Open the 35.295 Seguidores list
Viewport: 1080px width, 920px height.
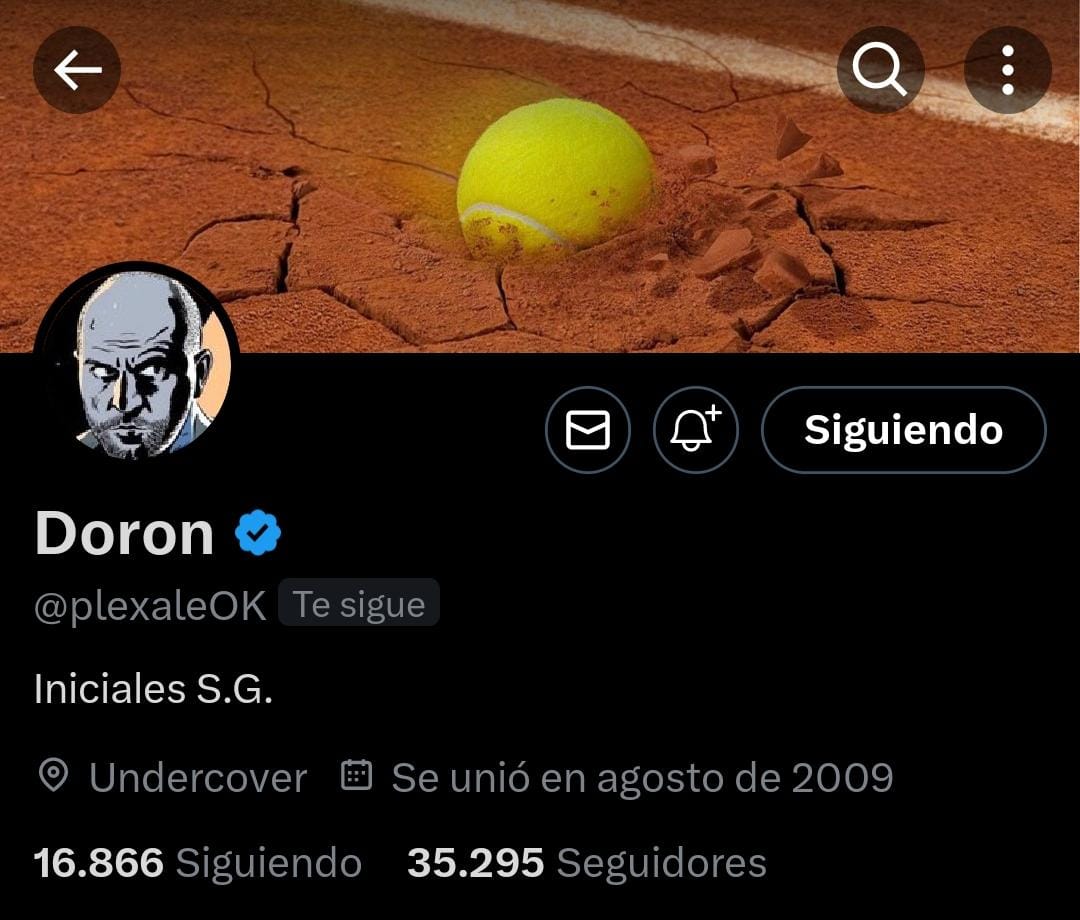(587, 862)
